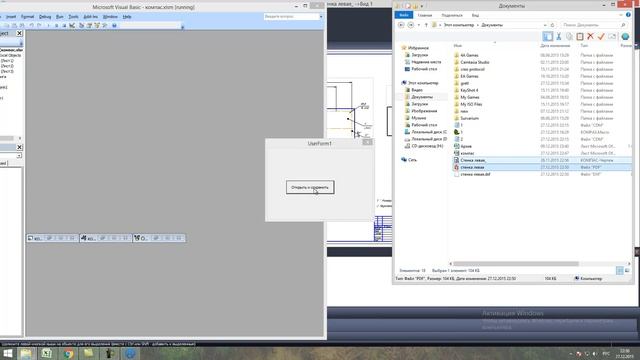Open the Properties object dropdown in Visual Basic
The width and height of the screenshot is (640, 360).
pyautogui.click(x=19, y=156)
